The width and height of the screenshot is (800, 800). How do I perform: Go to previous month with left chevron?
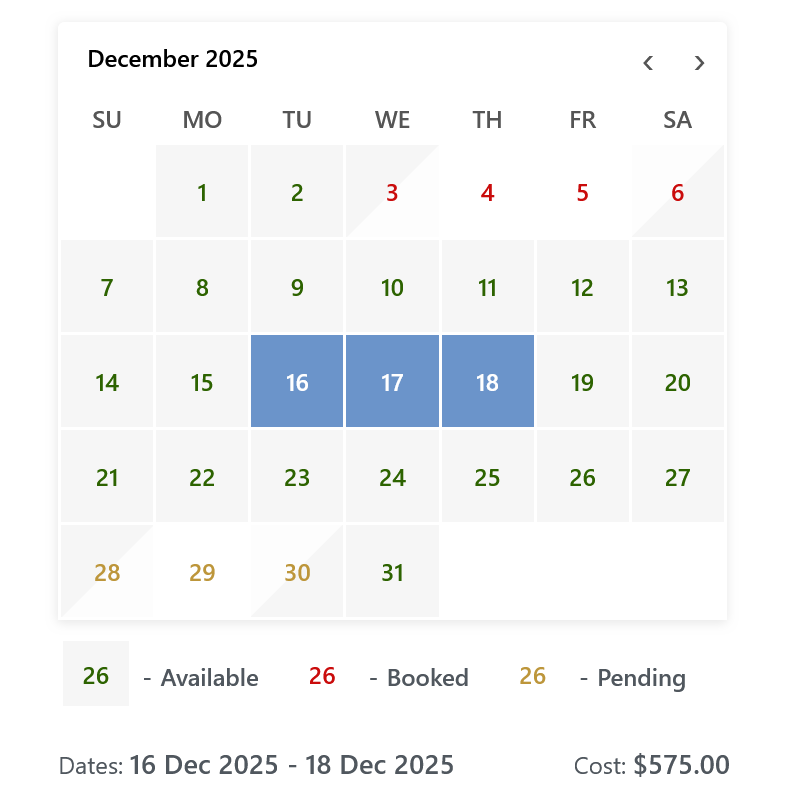point(648,63)
